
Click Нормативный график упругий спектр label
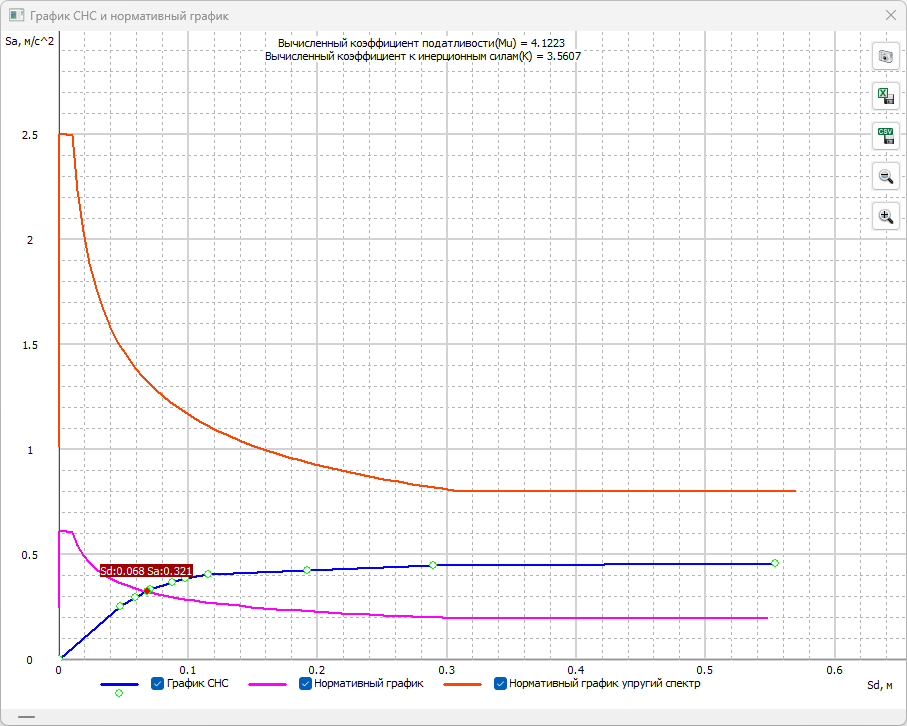(604, 684)
